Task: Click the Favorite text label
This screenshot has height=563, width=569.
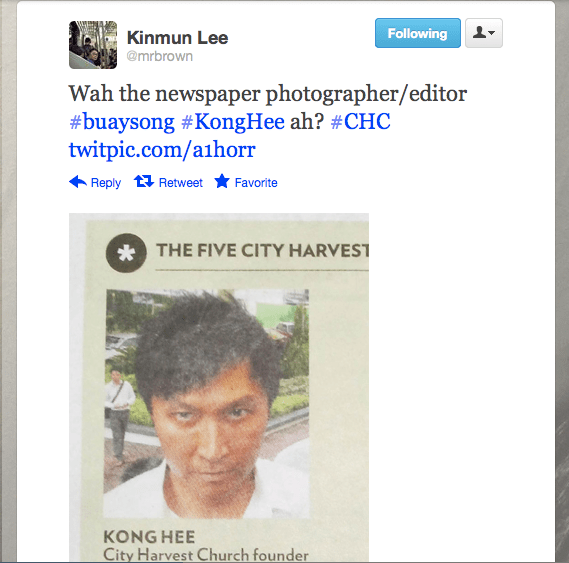Action: click(x=256, y=183)
